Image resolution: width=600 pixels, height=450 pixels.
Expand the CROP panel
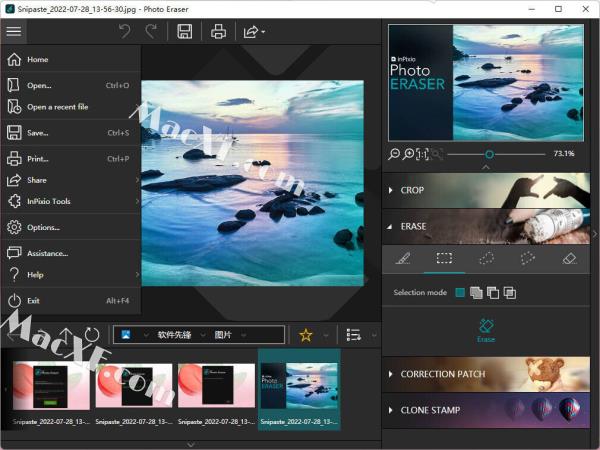[486, 190]
